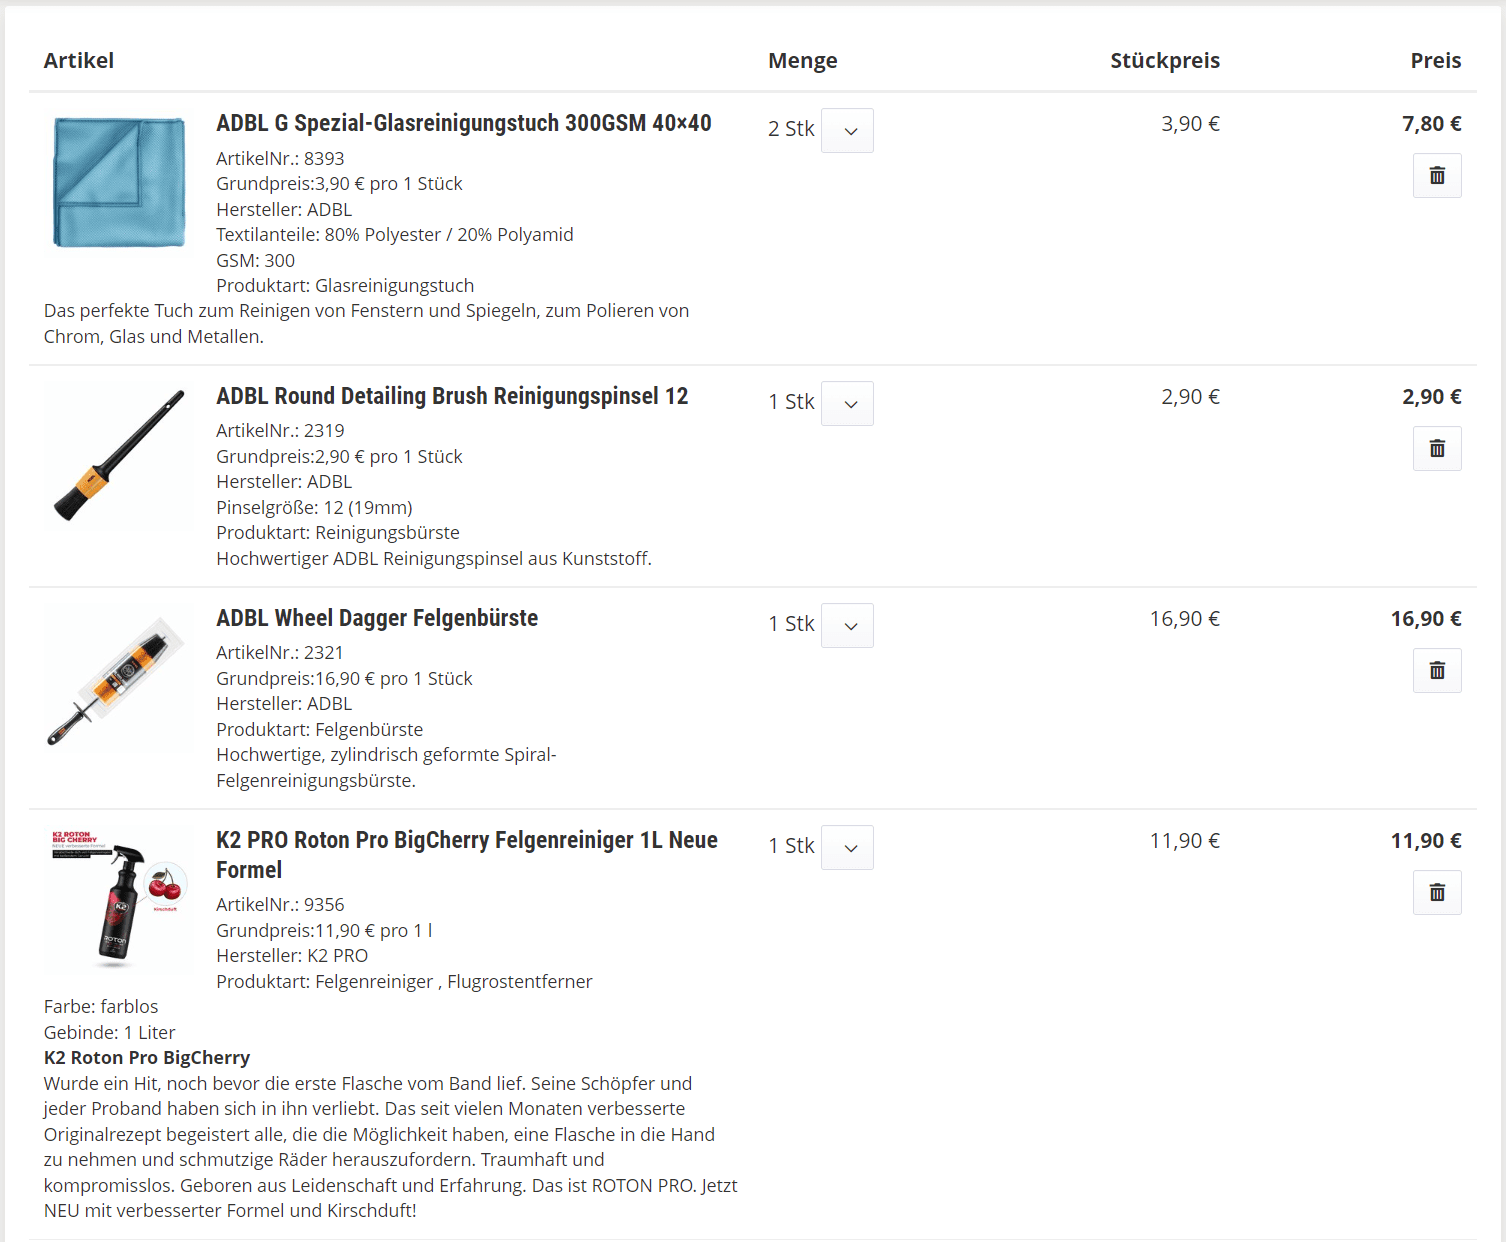Open quantity dropdown for Glasreinigungstuch
This screenshot has width=1506, height=1242.
coord(847,131)
